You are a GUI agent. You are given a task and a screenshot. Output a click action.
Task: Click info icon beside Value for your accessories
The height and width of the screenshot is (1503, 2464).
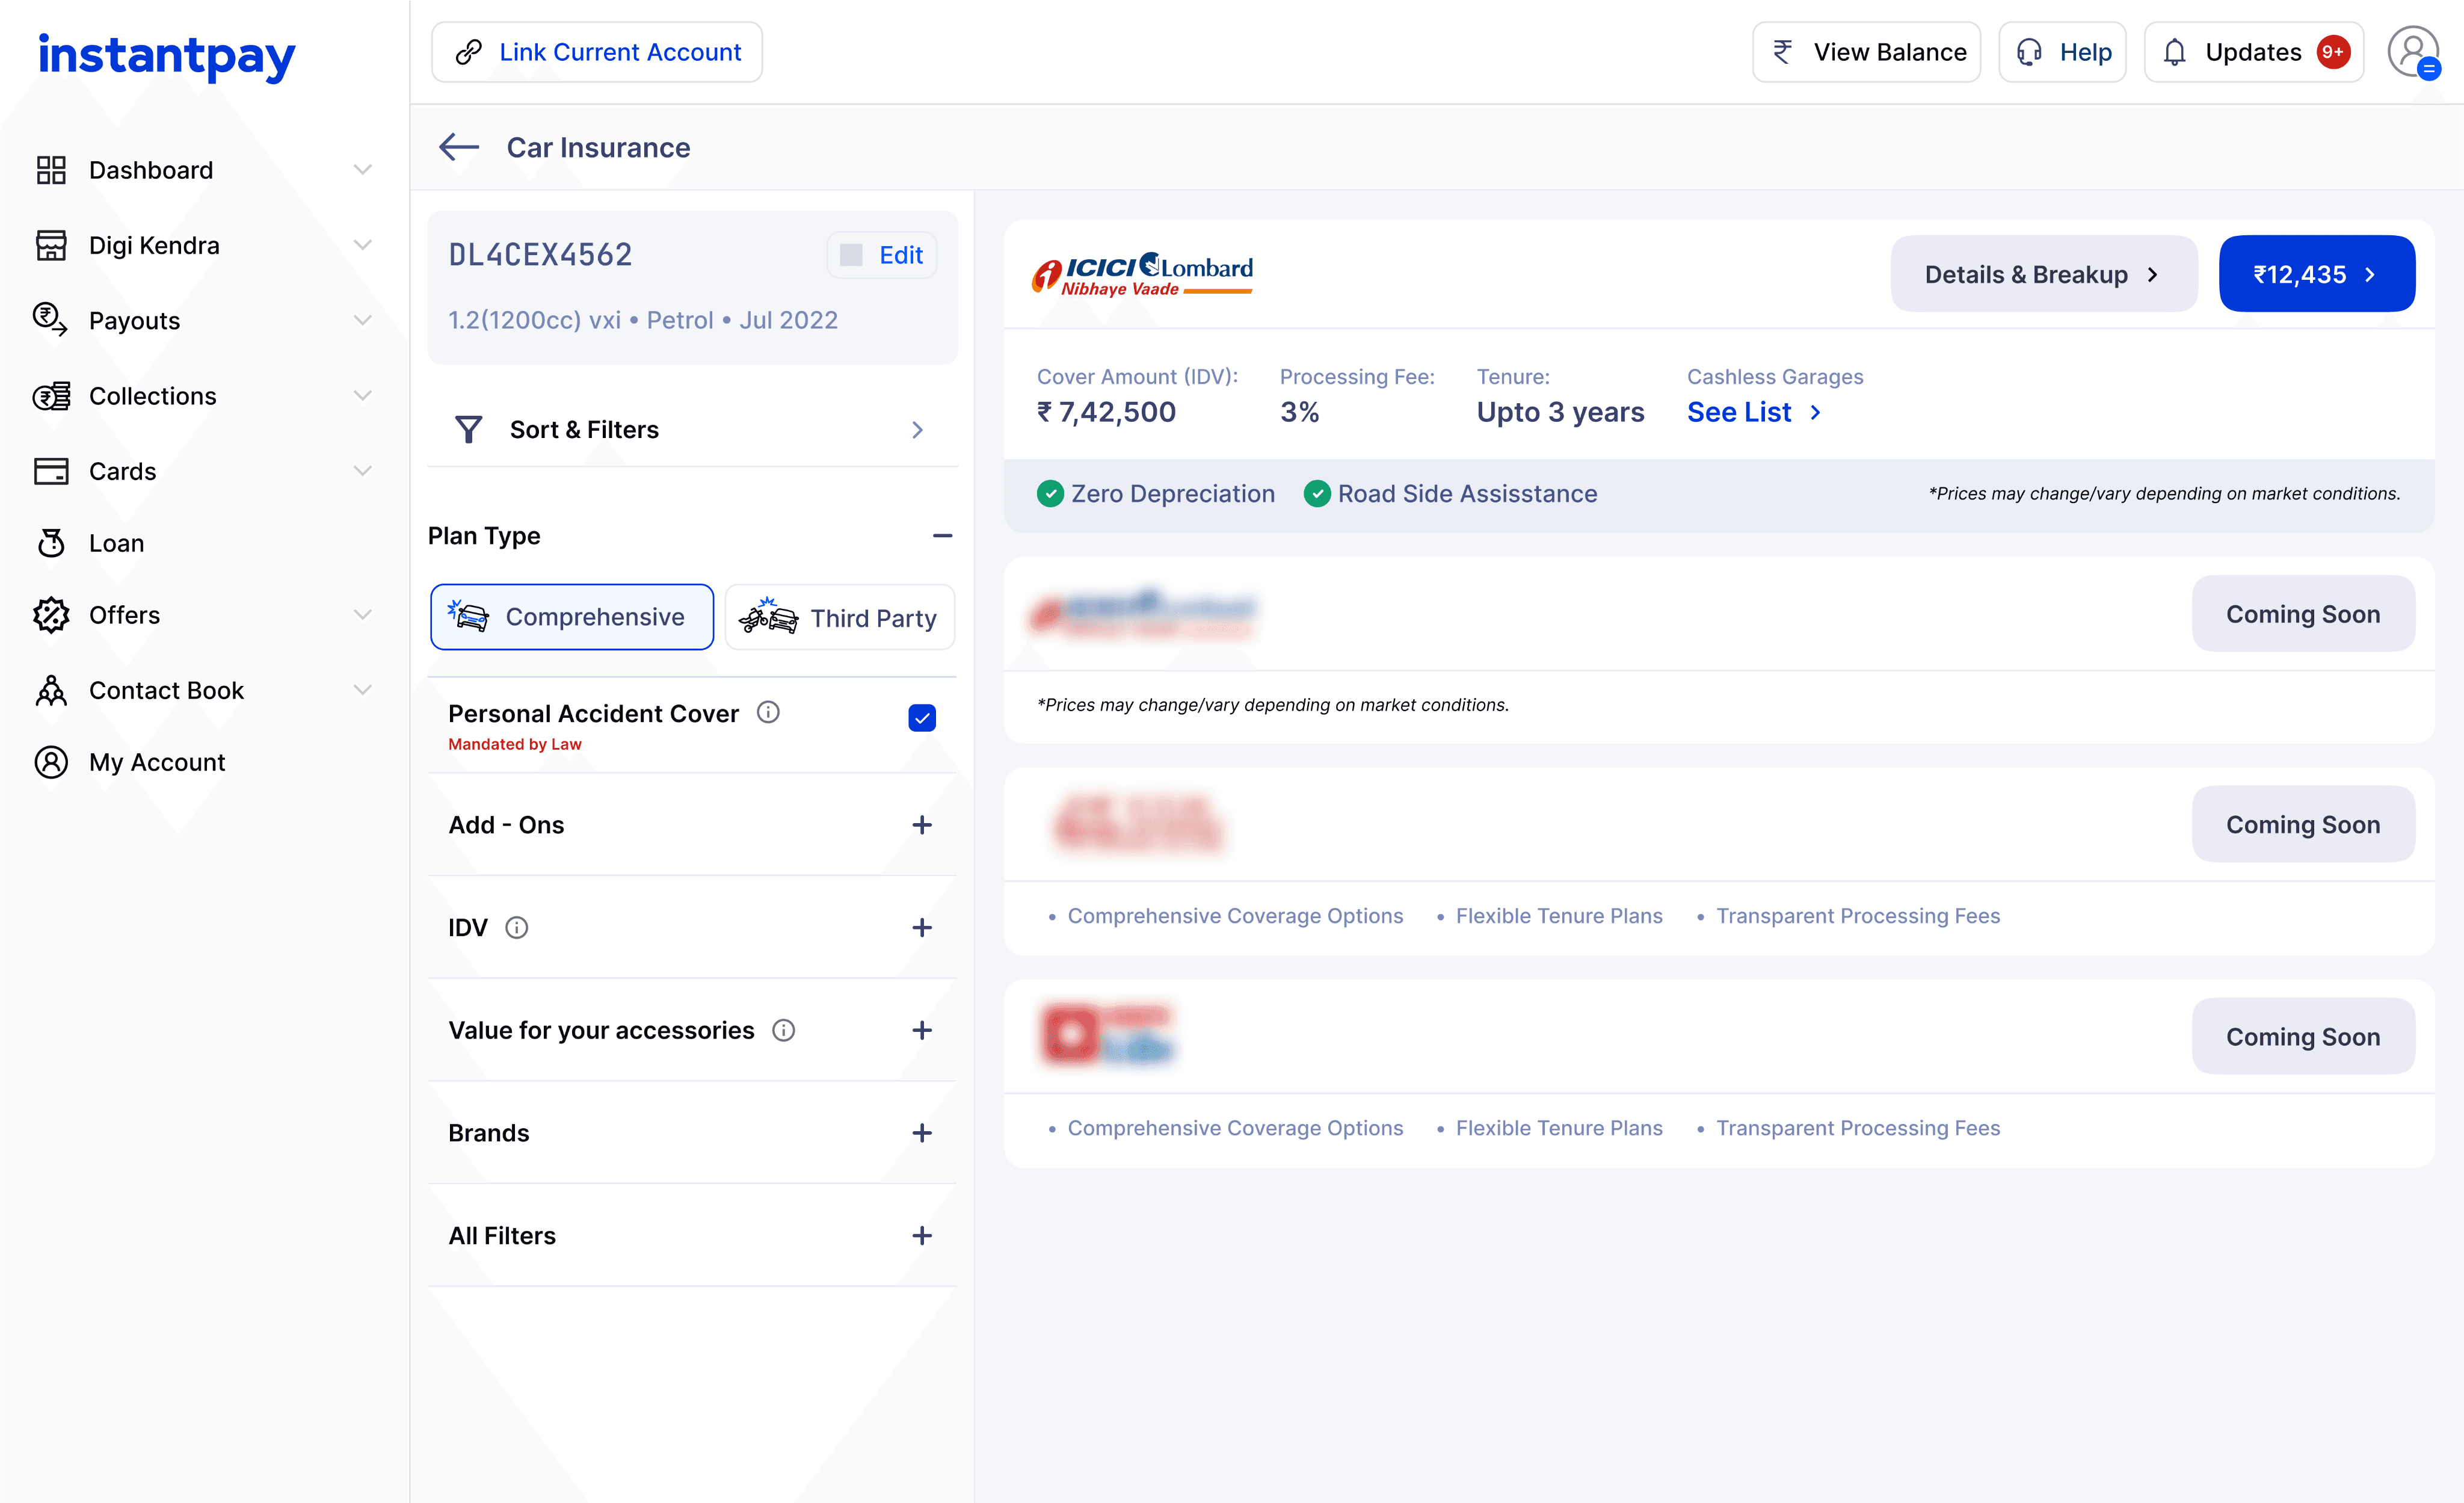[783, 1030]
